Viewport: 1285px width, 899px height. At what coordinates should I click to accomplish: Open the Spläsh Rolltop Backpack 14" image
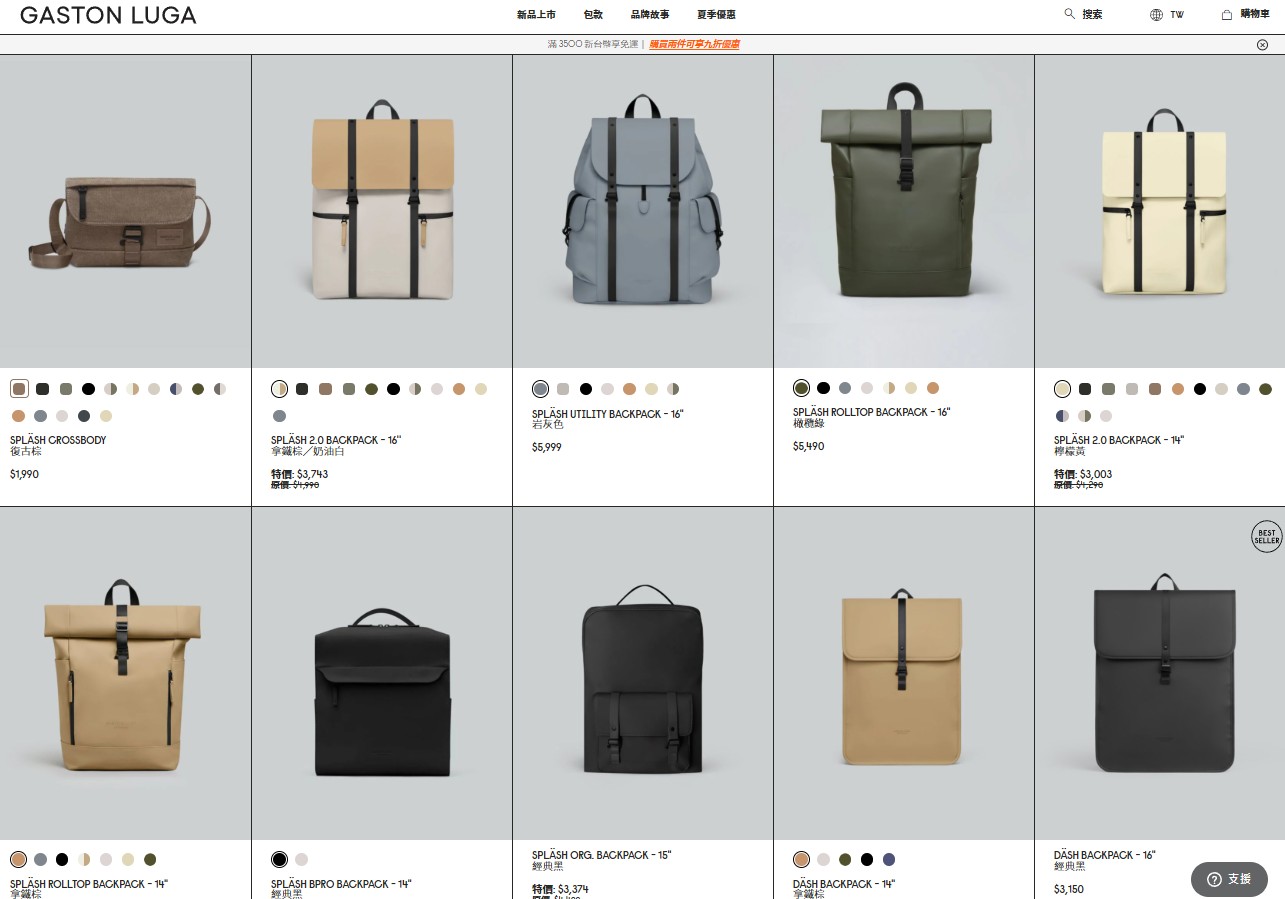[x=125, y=673]
